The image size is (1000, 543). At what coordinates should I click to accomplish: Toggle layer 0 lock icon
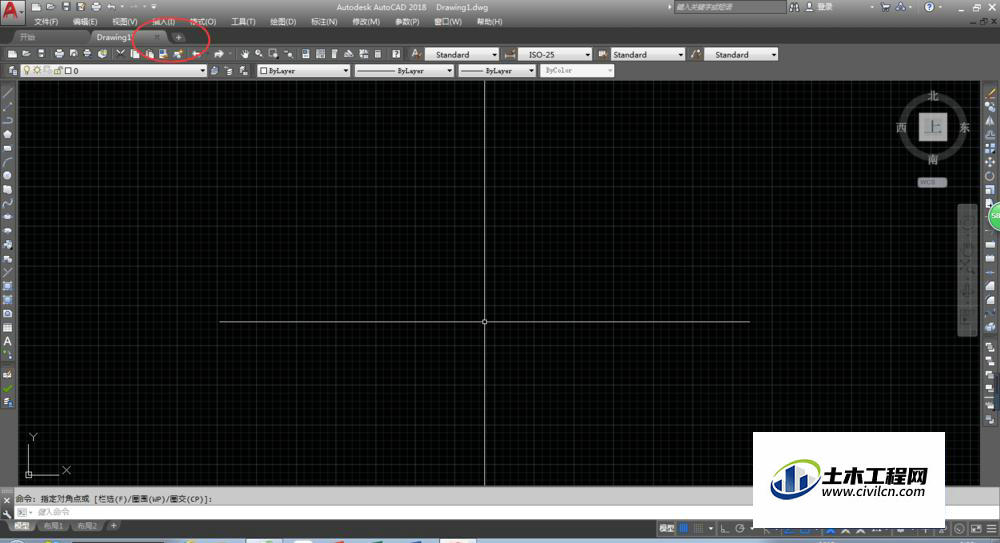pos(57,71)
